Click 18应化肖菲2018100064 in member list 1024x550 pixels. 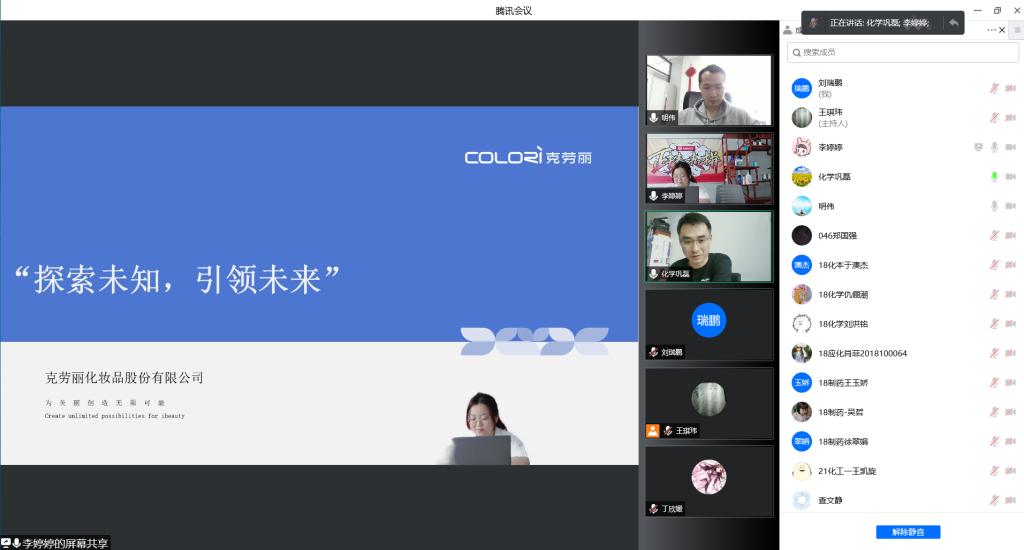click(862, 353)
